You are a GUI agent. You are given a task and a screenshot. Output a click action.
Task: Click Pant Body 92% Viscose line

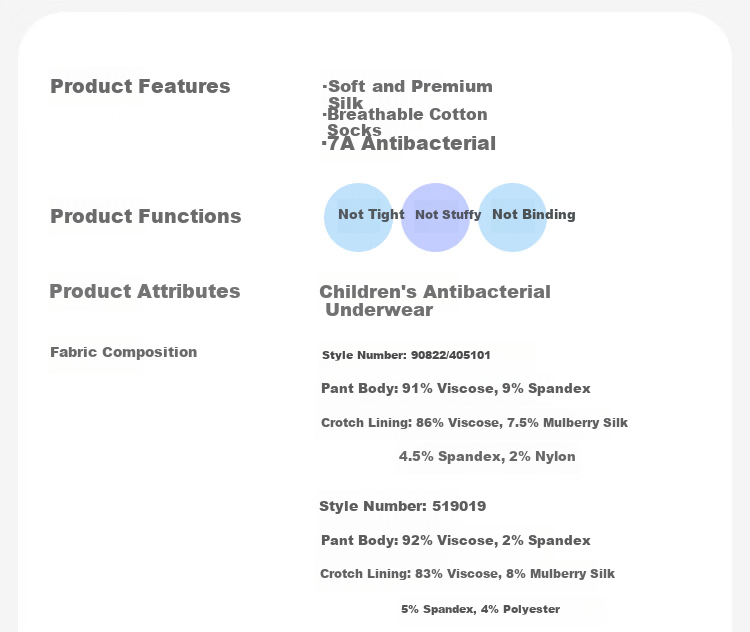tap(455, 541)
